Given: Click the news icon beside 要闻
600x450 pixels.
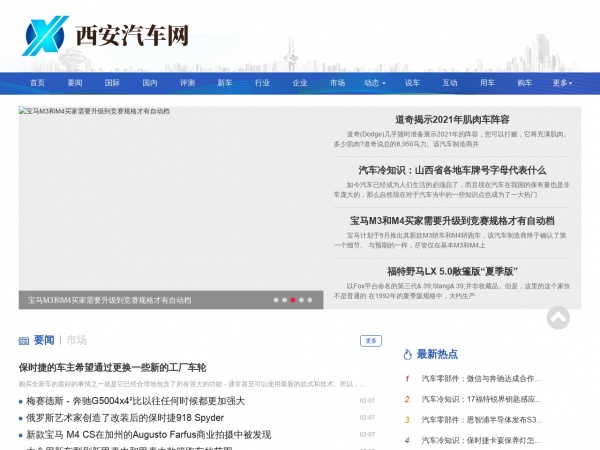Looking at the screenshot, I should [x=24, y=341].
